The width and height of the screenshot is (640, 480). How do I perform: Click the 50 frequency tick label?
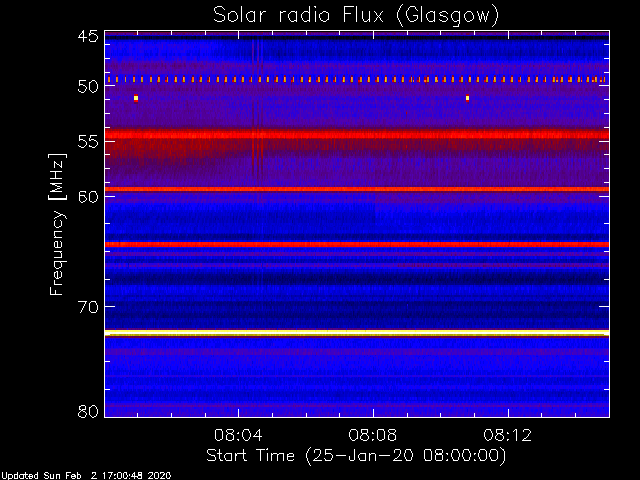pyautogui.click(x=88, y=87)
